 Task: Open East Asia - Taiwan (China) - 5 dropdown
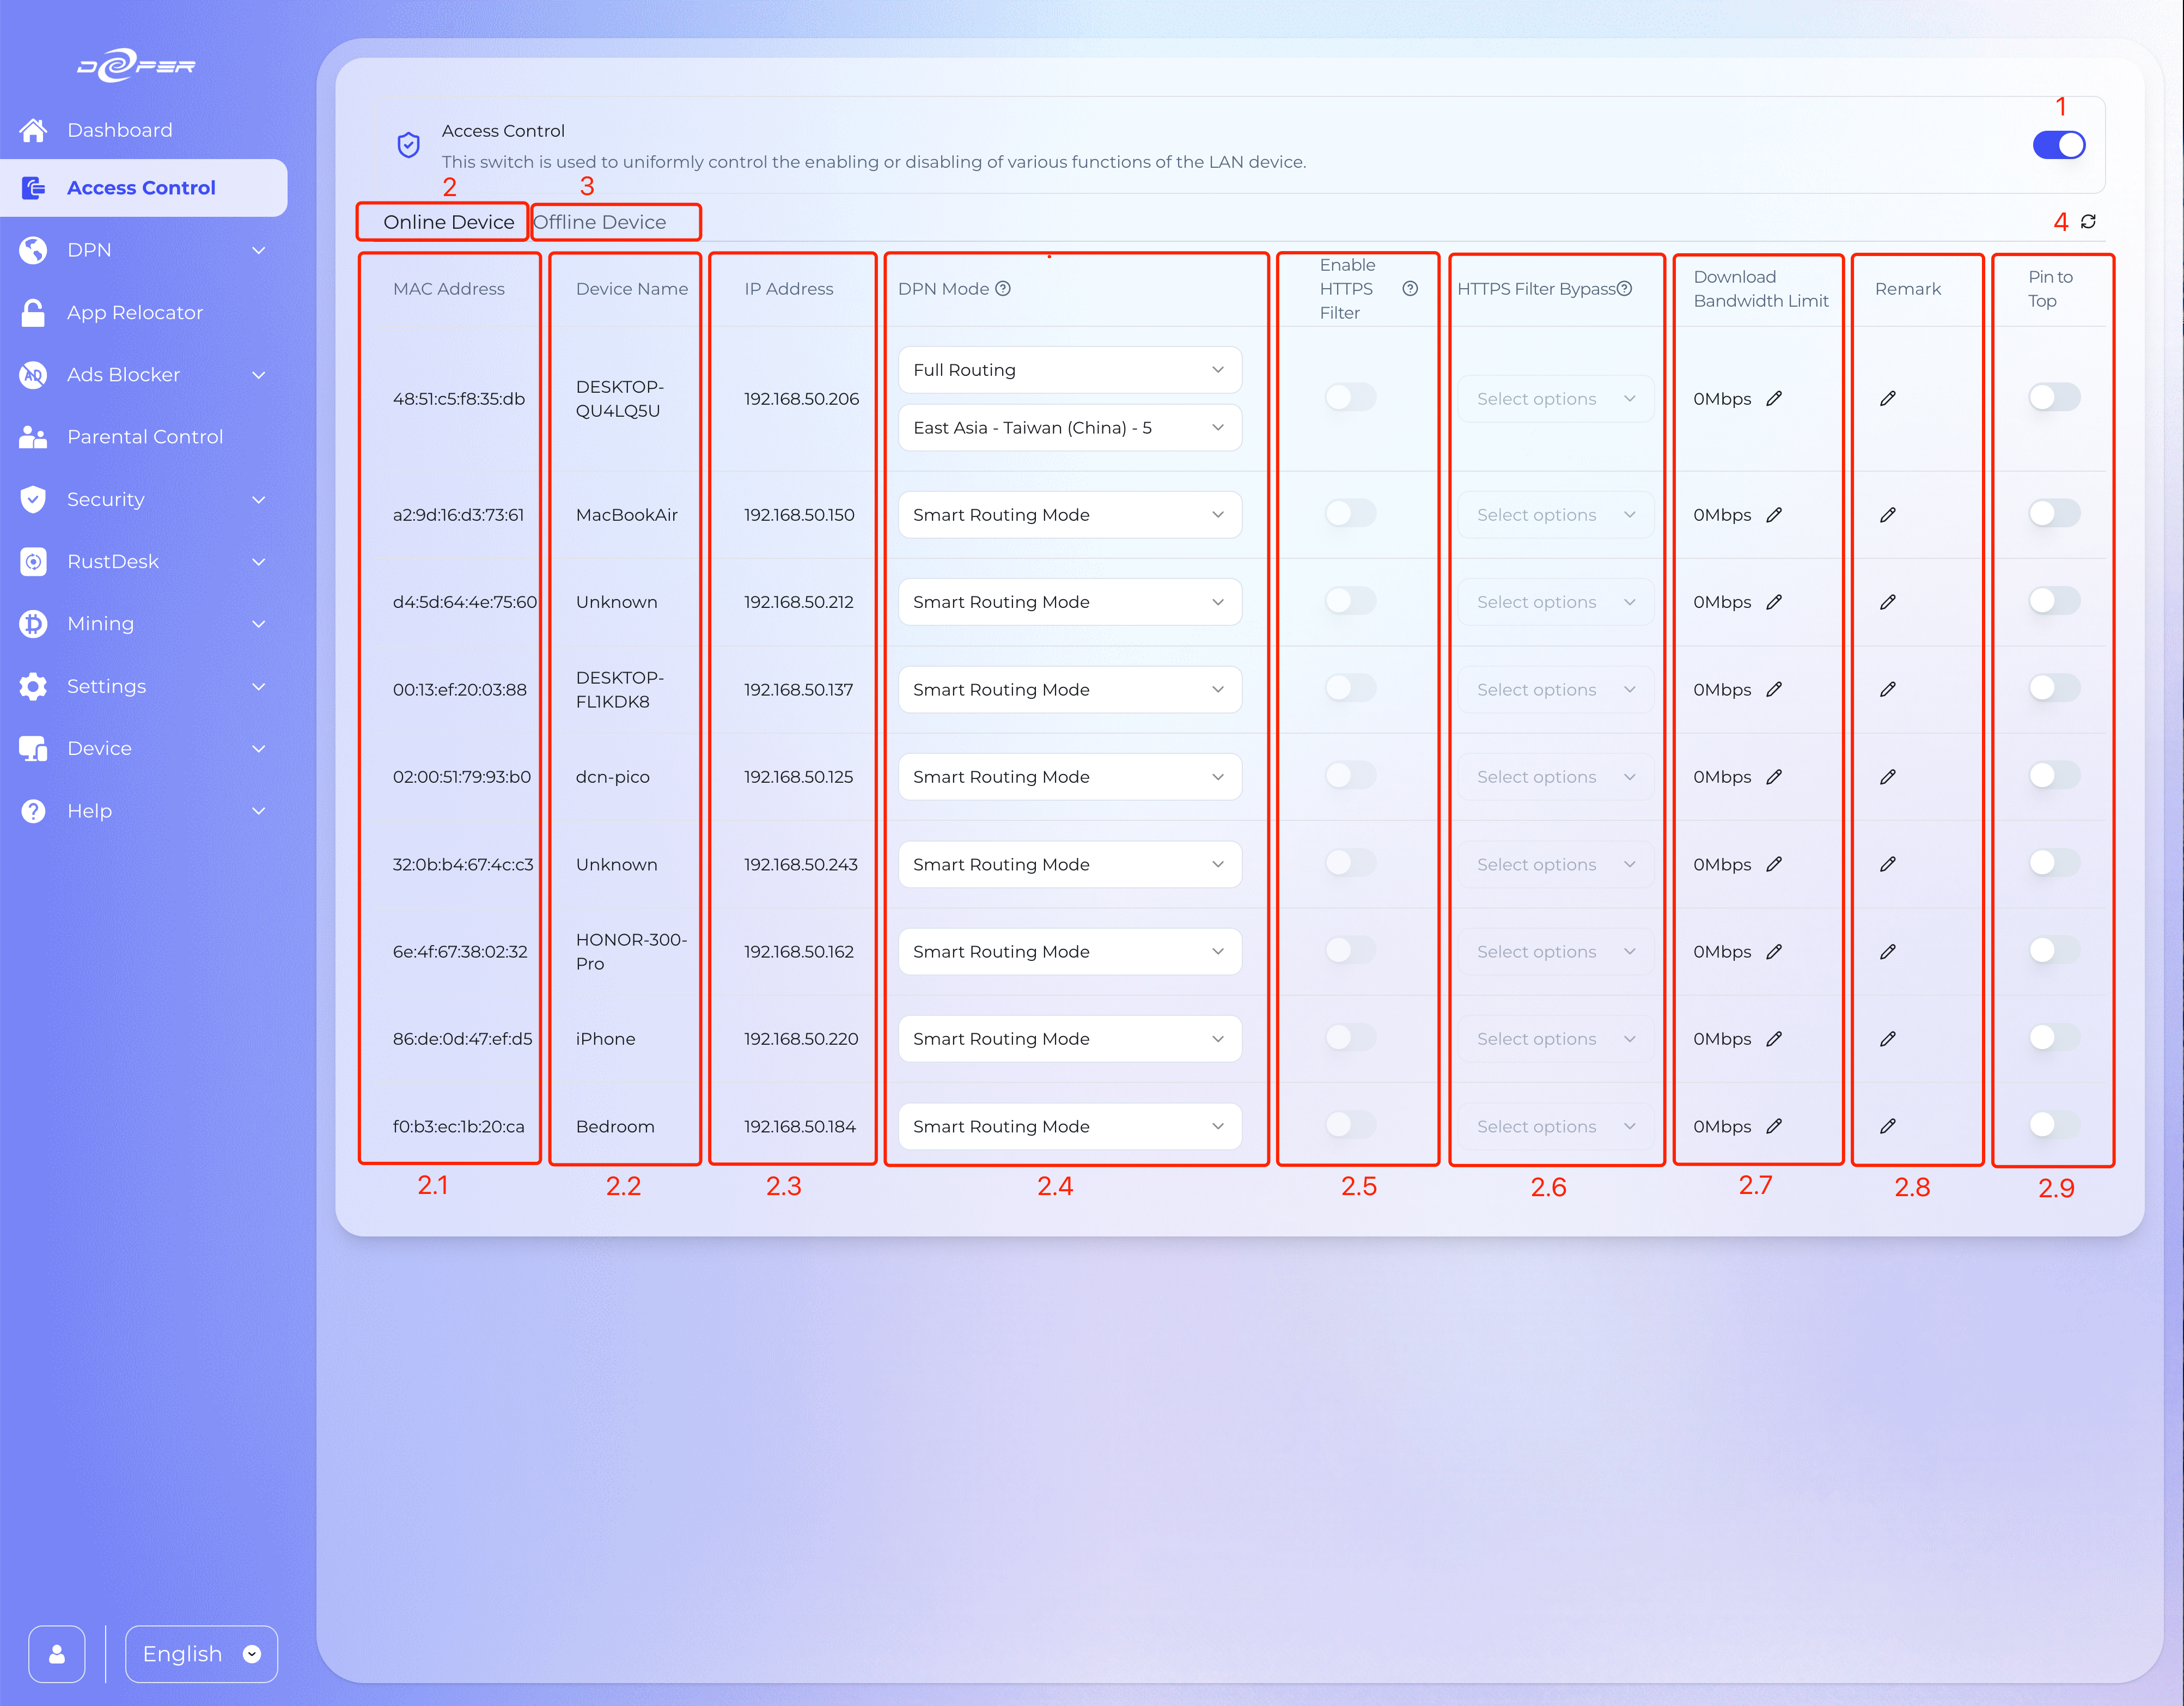pyautogui.click(x=1069, y=427)
